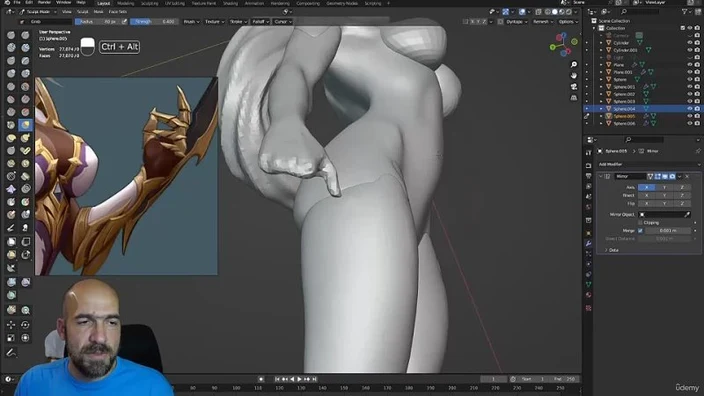Image resolution: width=704 pixels, height=396 pixels.
Task: Click the eyedropper in Mirror Object field
Action: (687, 215)
